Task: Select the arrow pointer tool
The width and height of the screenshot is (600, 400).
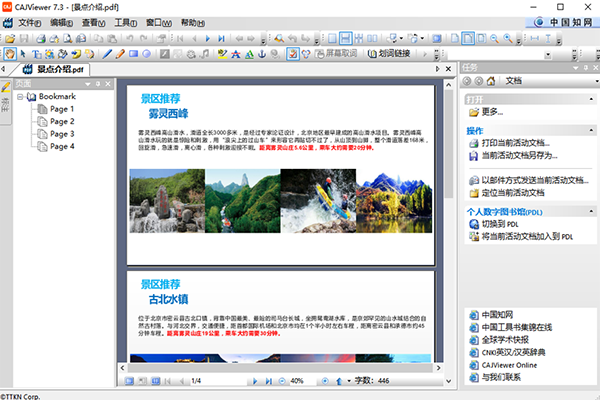Action: [x=23, y=54]
